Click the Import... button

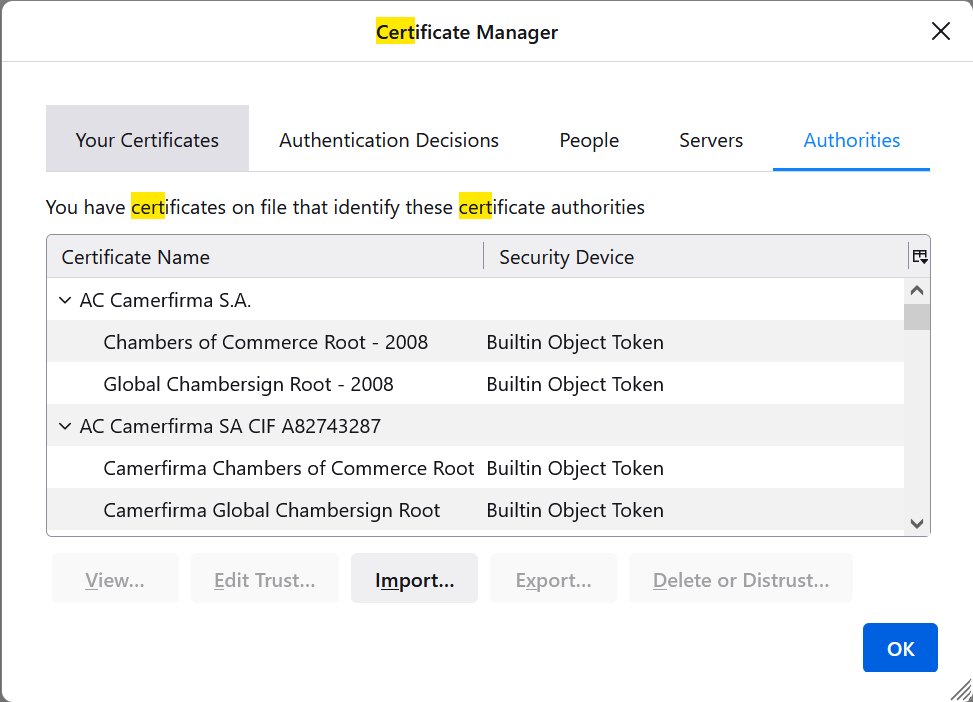coord(415,578)
